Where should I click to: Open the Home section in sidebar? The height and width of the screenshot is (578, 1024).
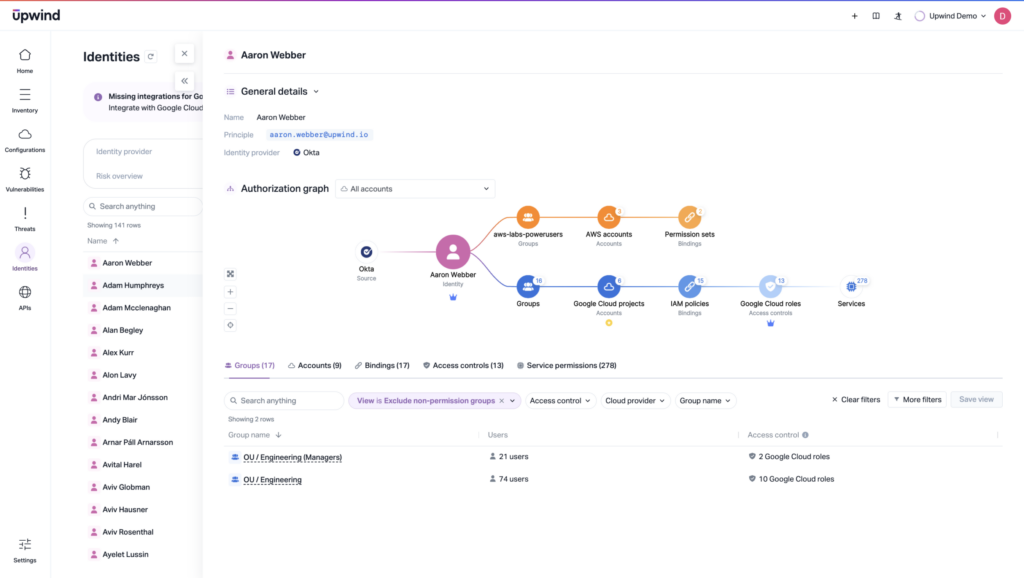25,61
